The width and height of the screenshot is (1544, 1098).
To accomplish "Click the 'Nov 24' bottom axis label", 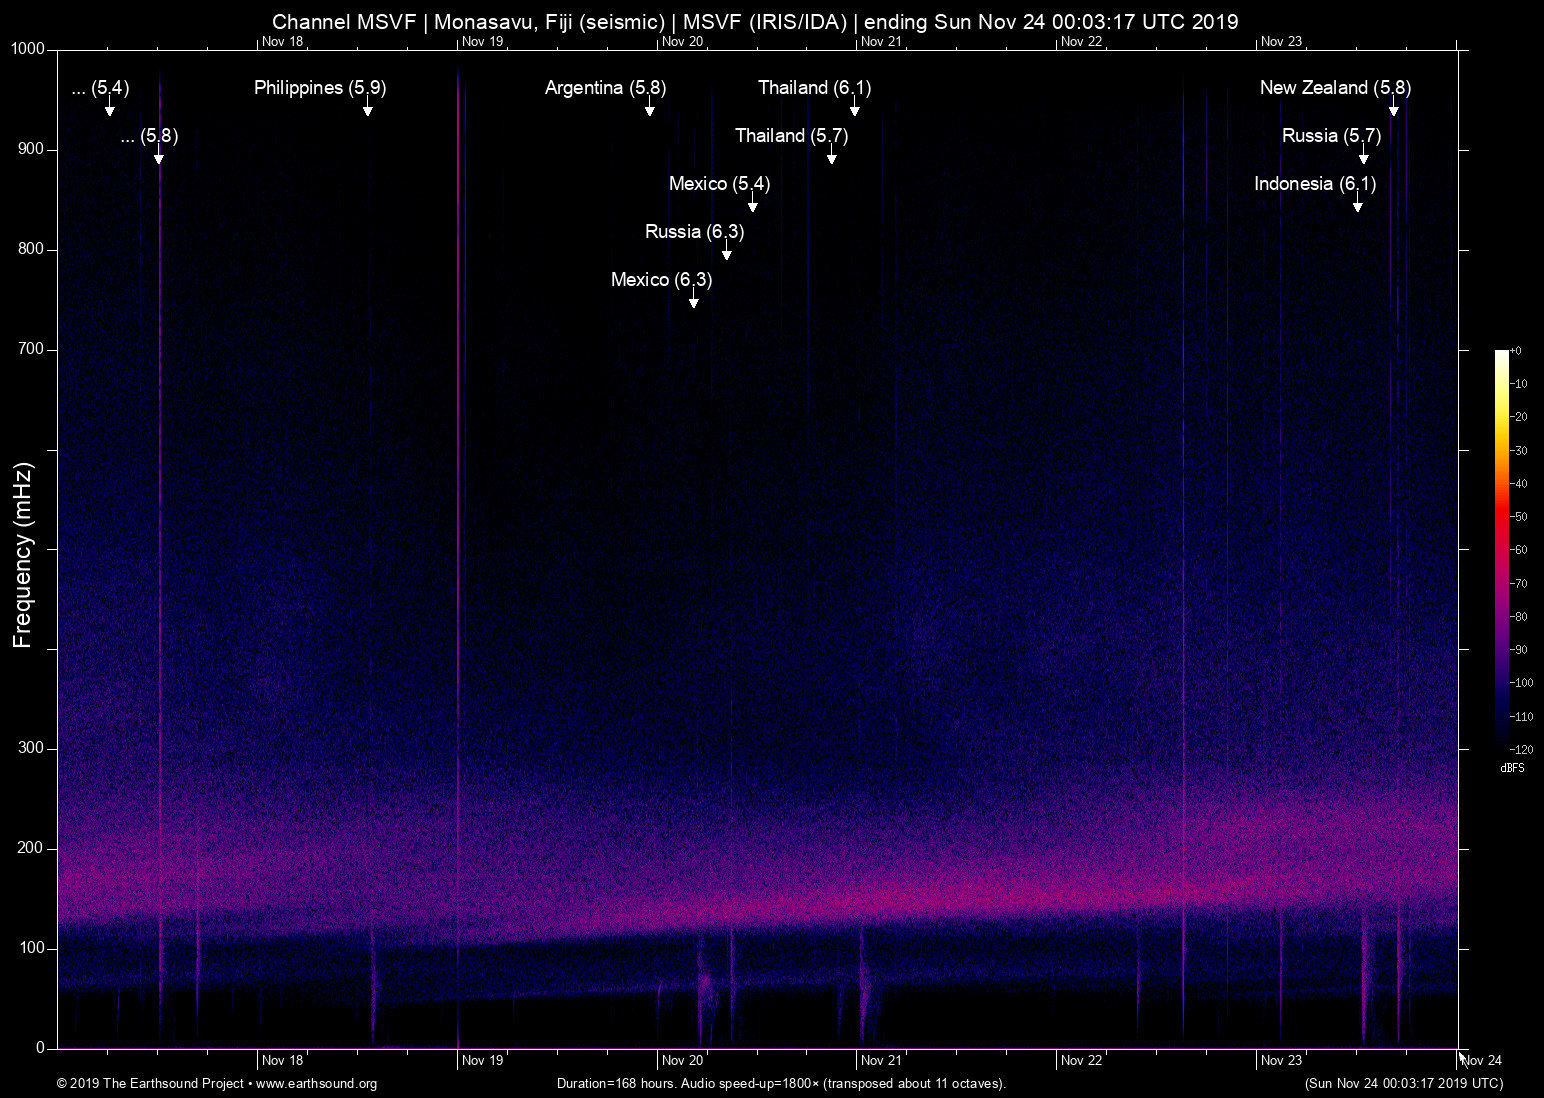I will click(1482, 1061).
